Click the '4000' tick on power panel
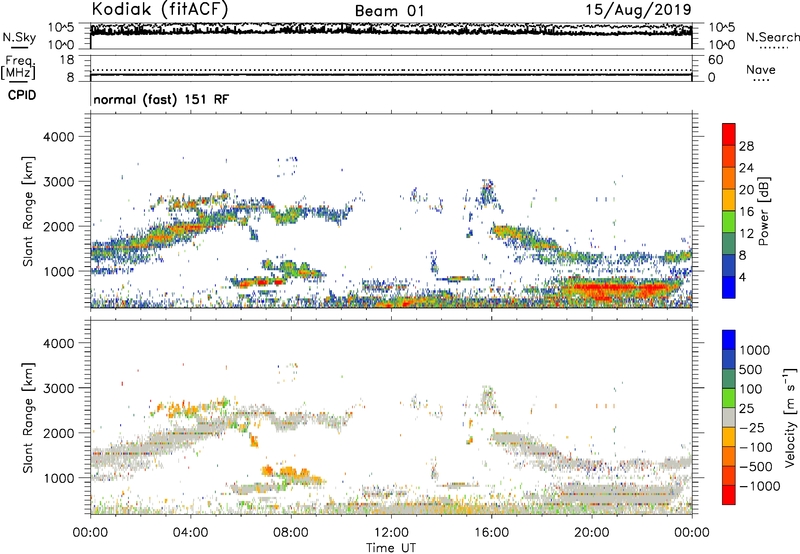This screenshot has height=554, width=800. [x=59, y=137]
